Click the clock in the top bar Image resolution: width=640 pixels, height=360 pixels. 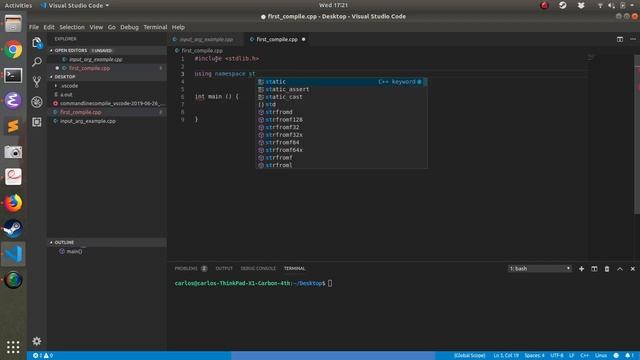point(333,5)
